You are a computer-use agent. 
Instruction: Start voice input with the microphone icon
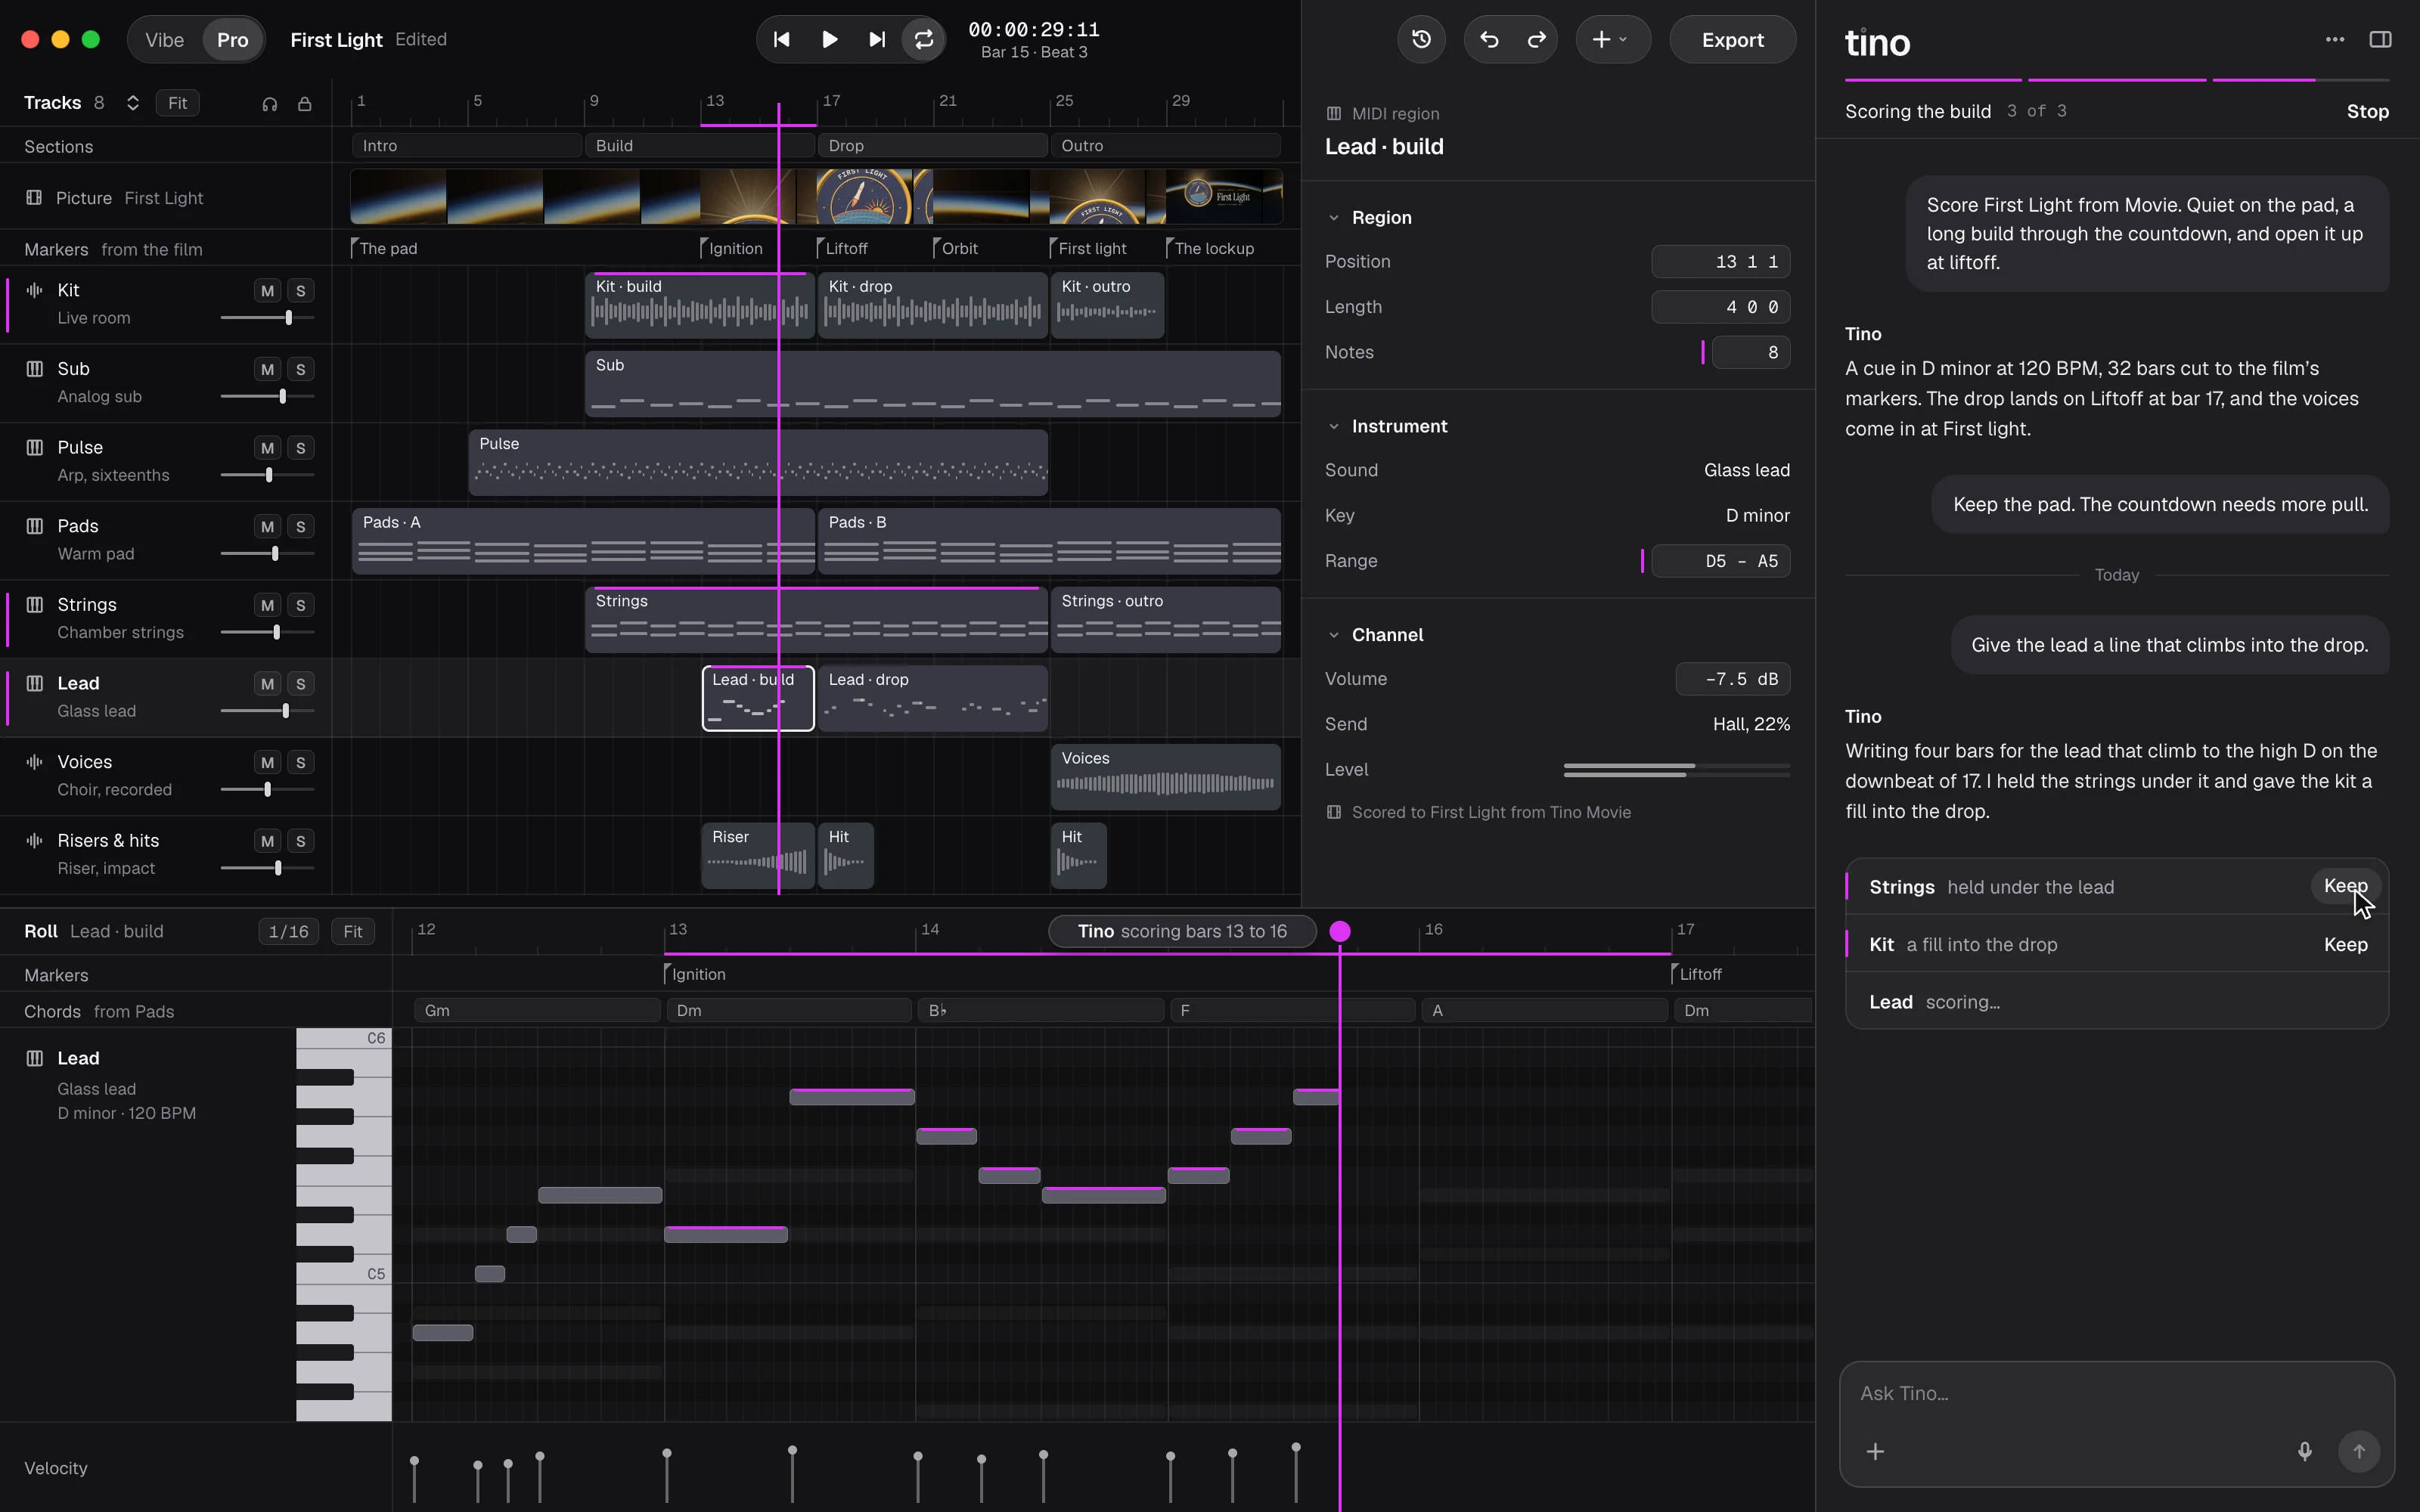pyautogui.click(x=2304, y=1451)
